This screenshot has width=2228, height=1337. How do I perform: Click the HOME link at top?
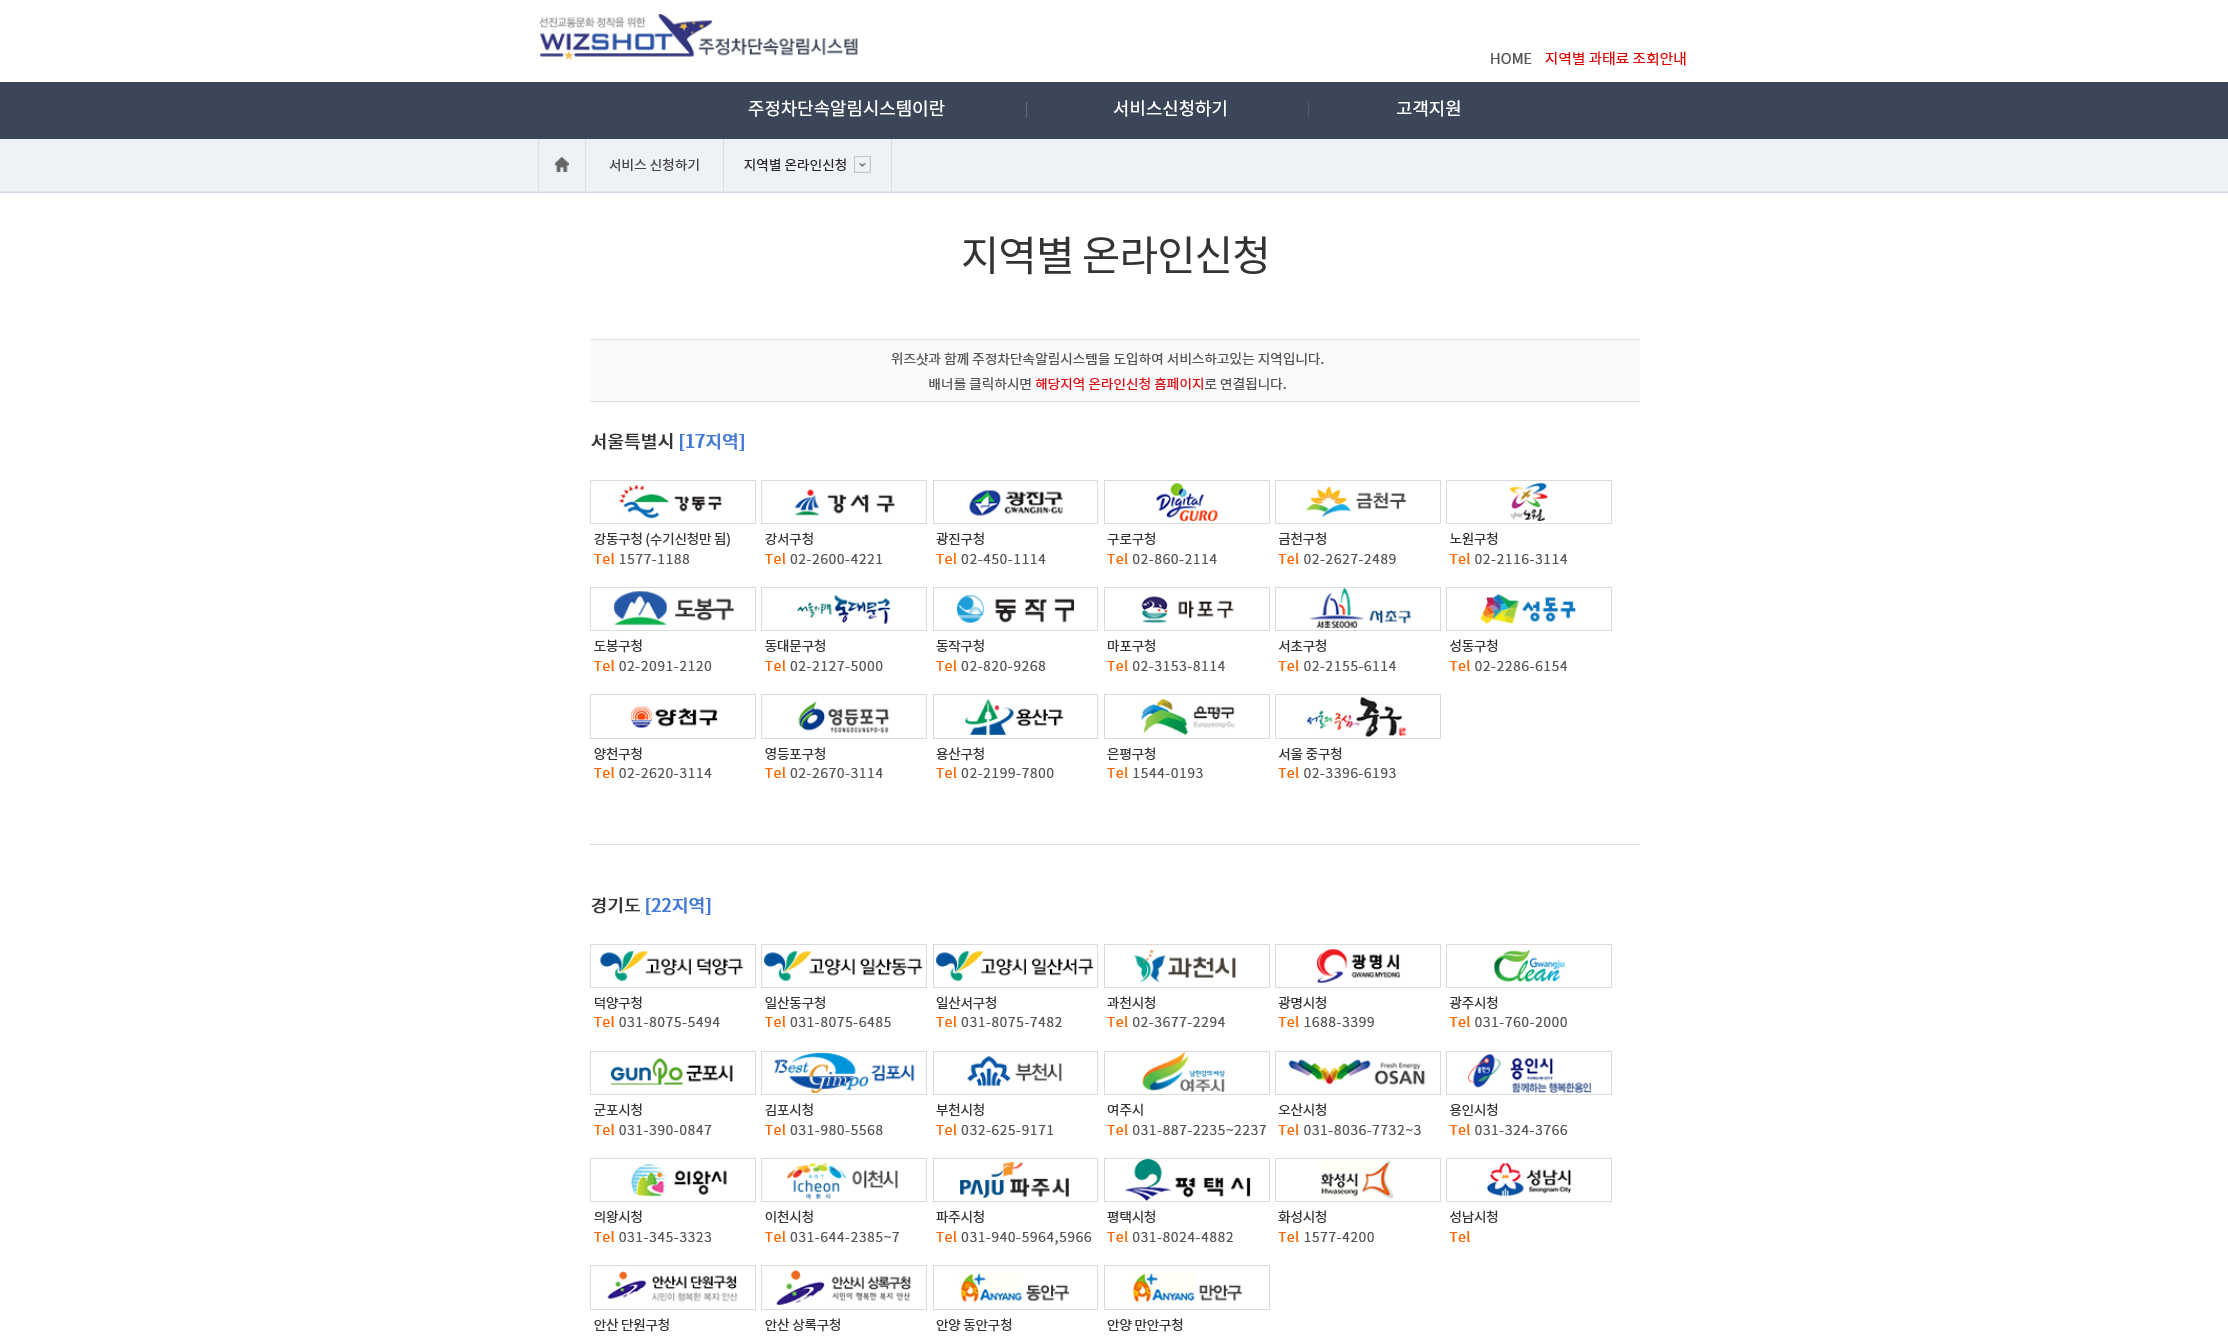pos(1510,59)
